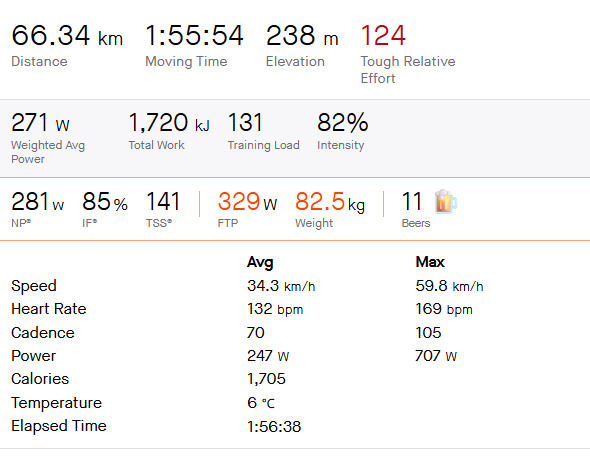Click the 271 W weighted avg power
590x456 pixels.
(40, 123)
